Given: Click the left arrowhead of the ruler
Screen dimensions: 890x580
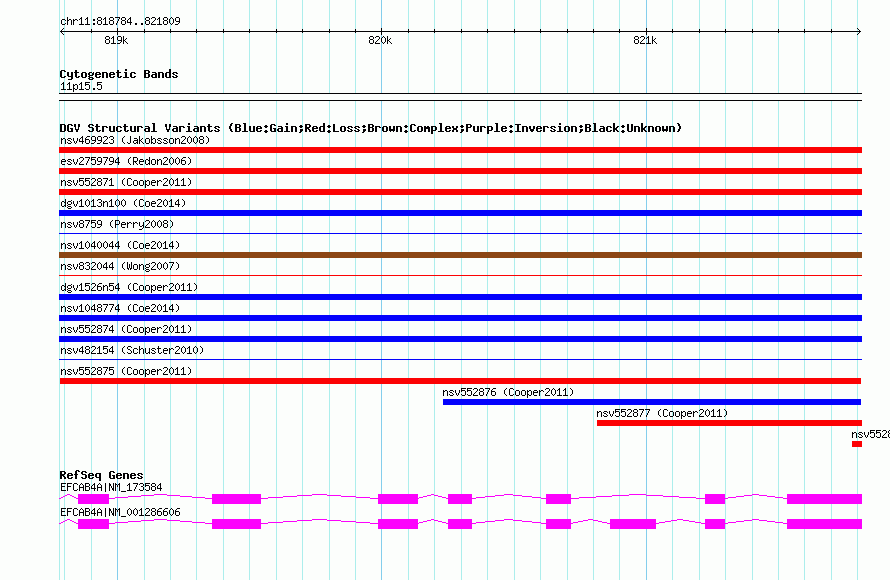Looking at the screenshot, I should click(62, 31).
